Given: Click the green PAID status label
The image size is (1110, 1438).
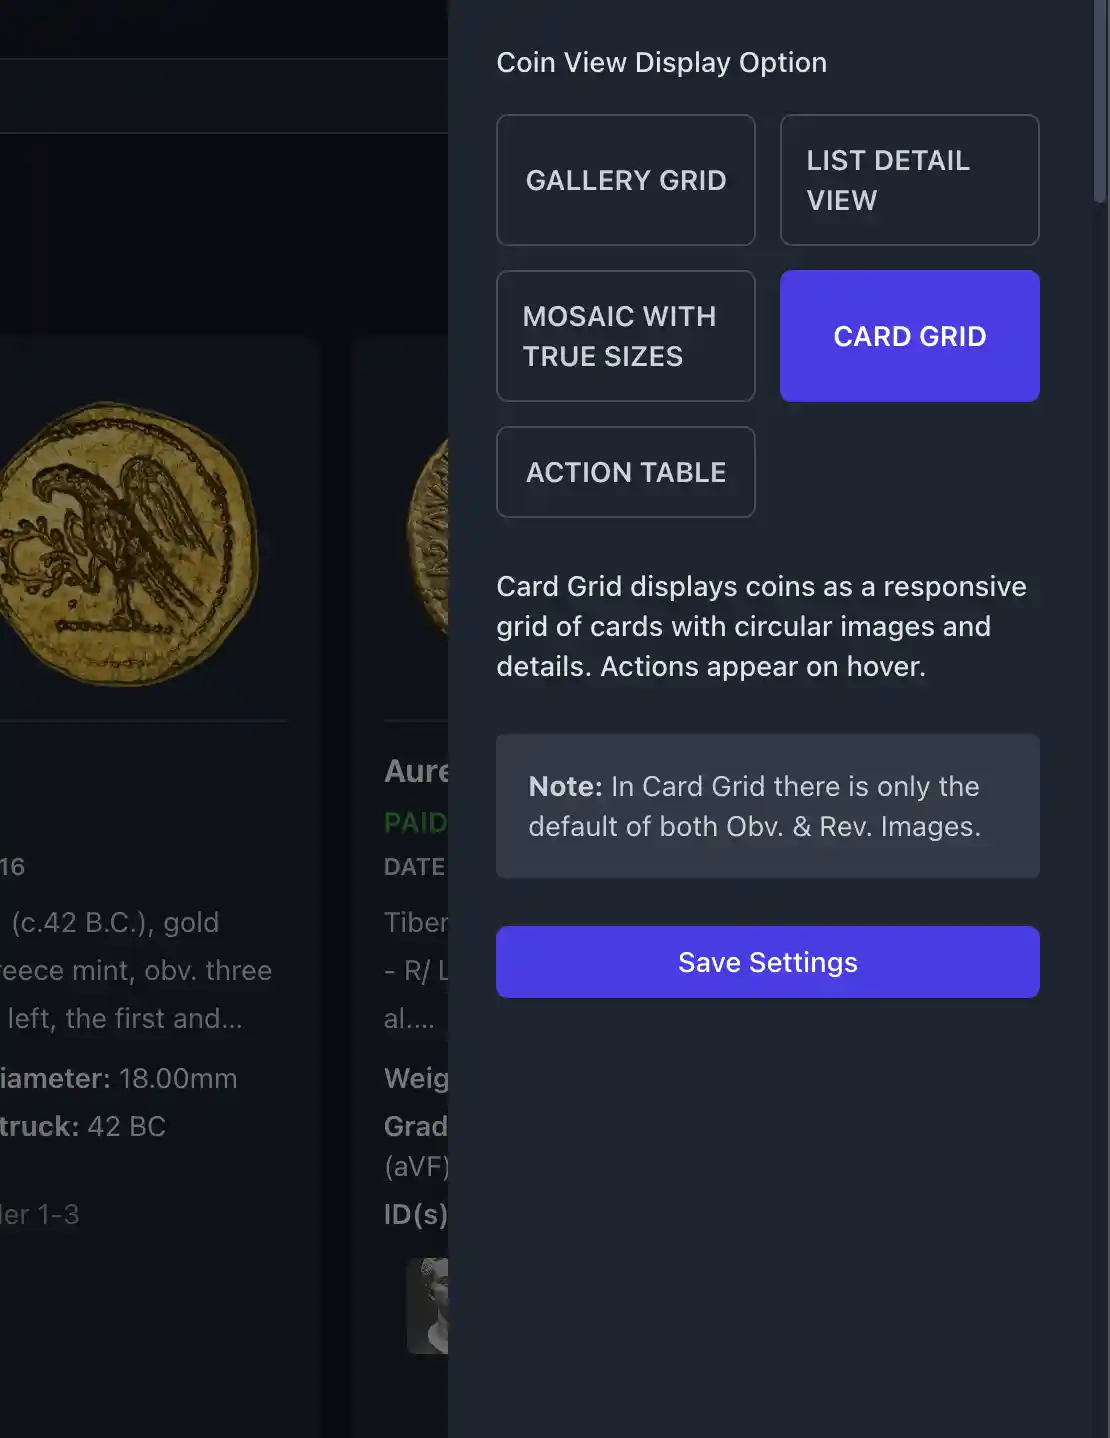Looking at the screenshot, I should (415, 823).
